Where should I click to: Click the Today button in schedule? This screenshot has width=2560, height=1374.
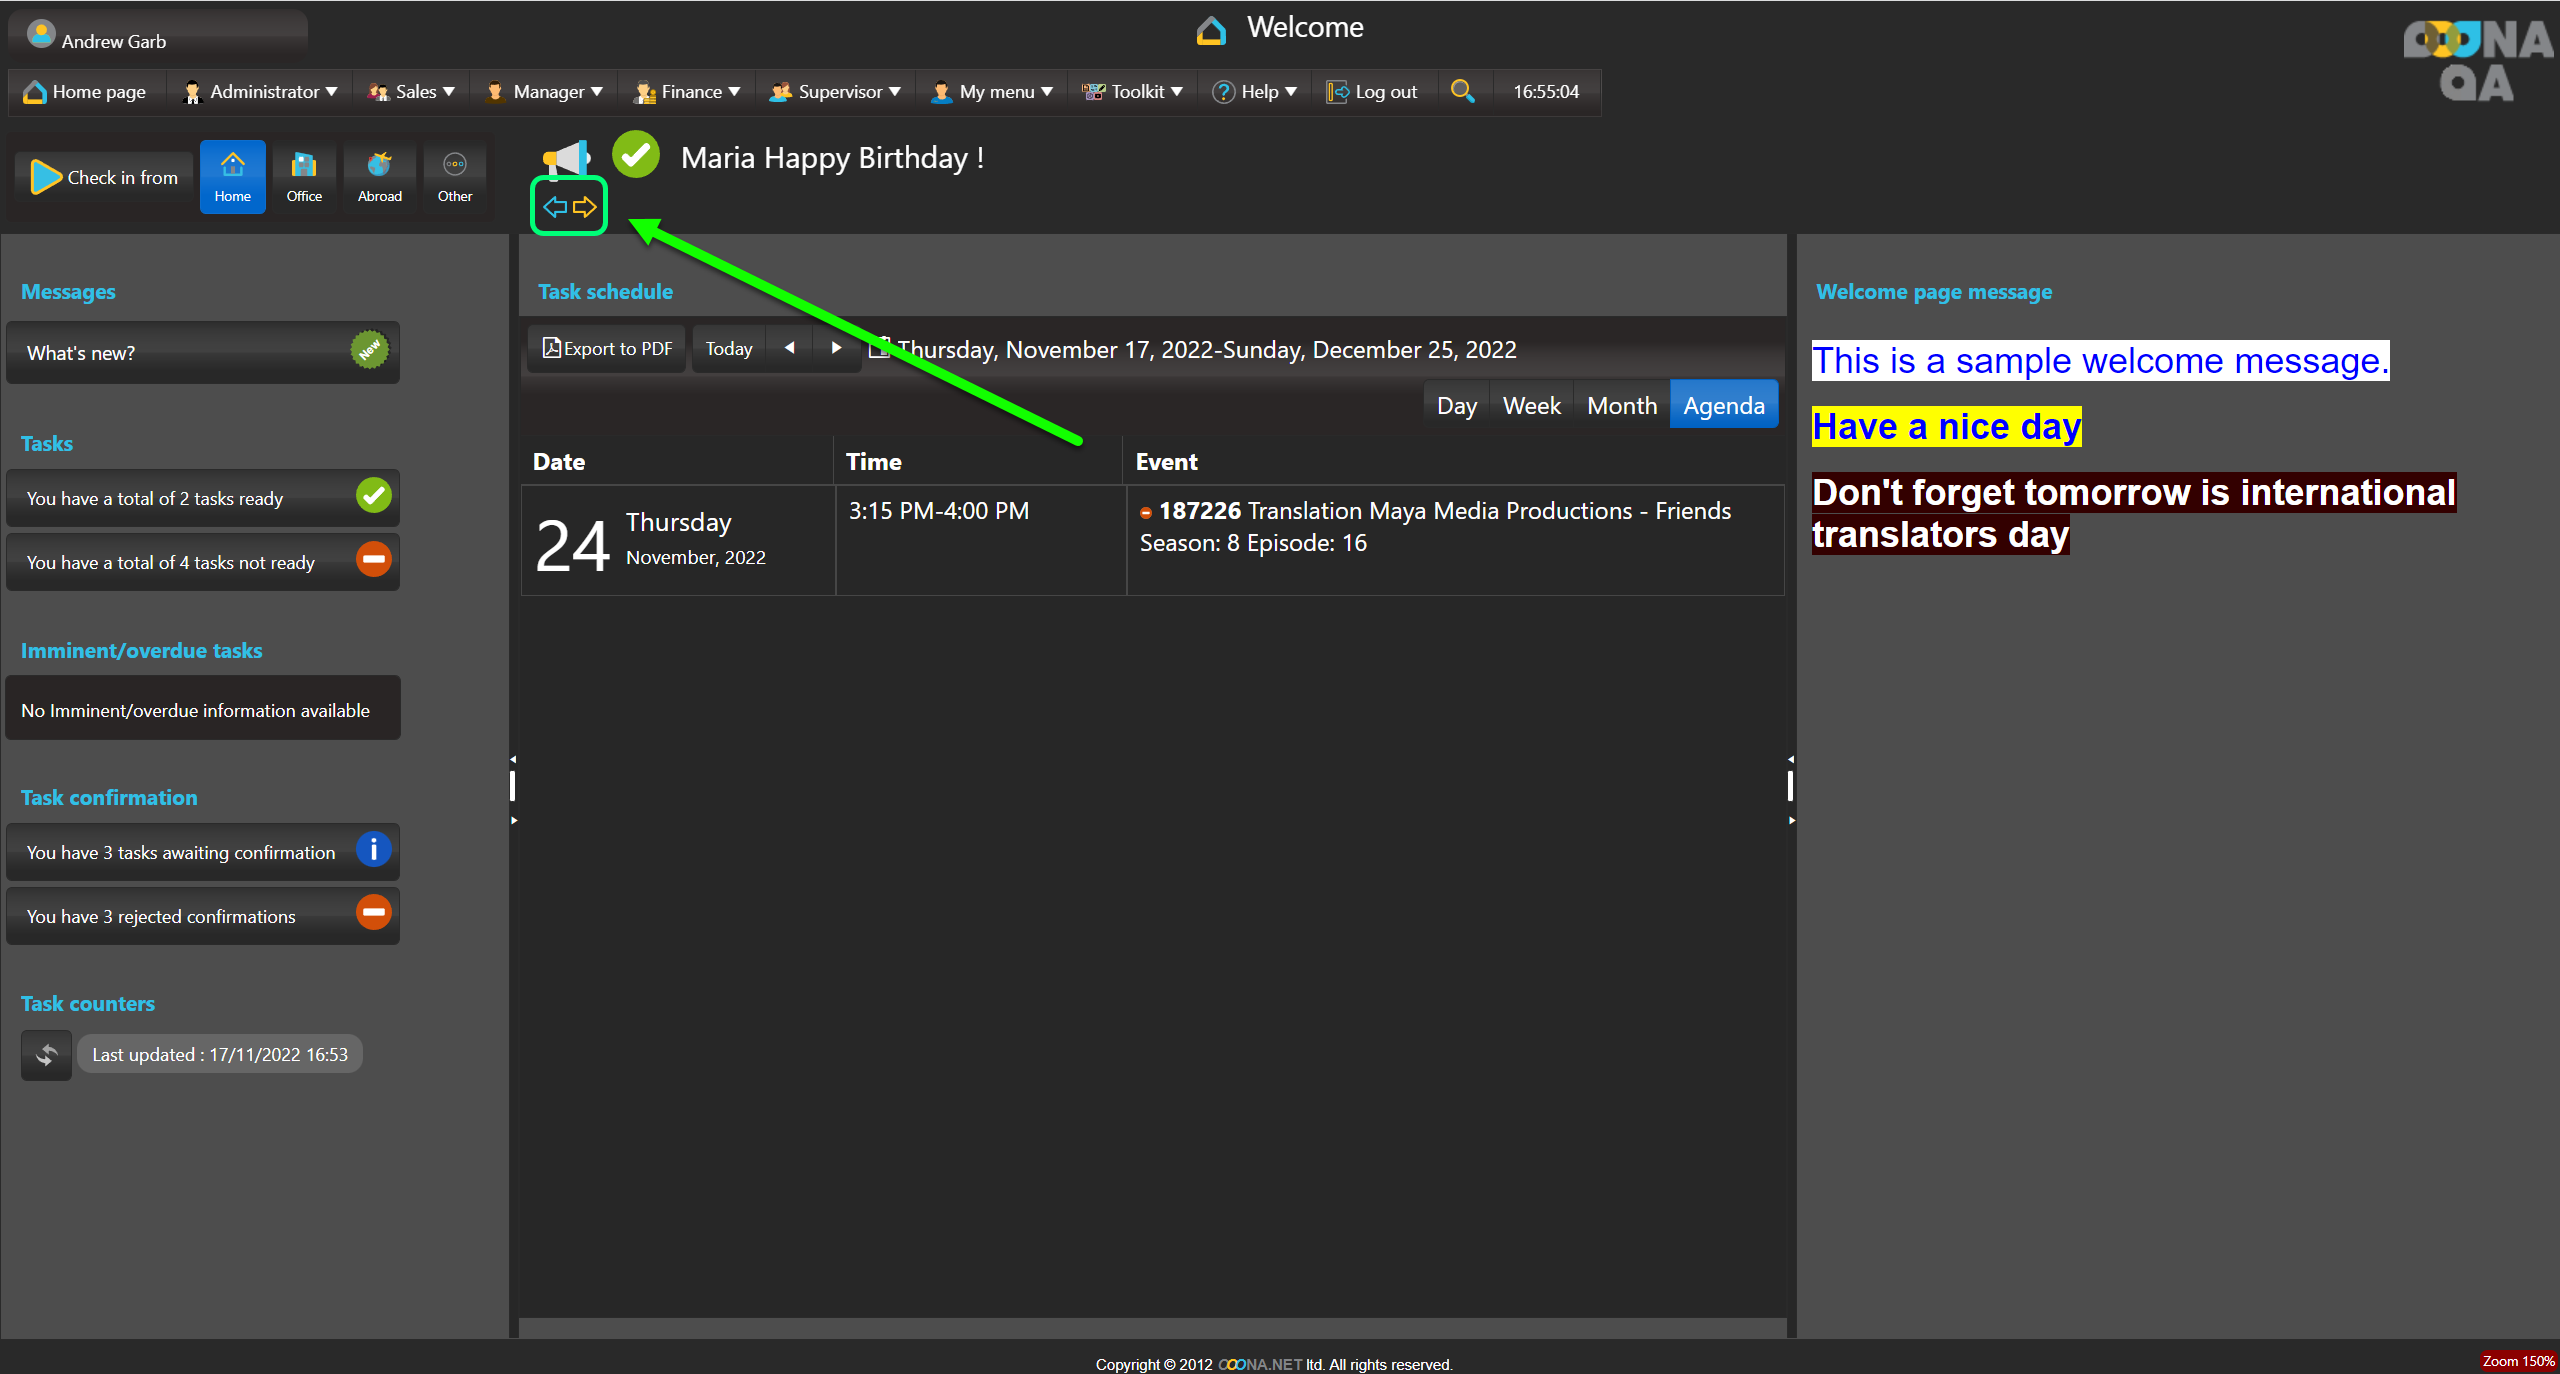(728, 349)
